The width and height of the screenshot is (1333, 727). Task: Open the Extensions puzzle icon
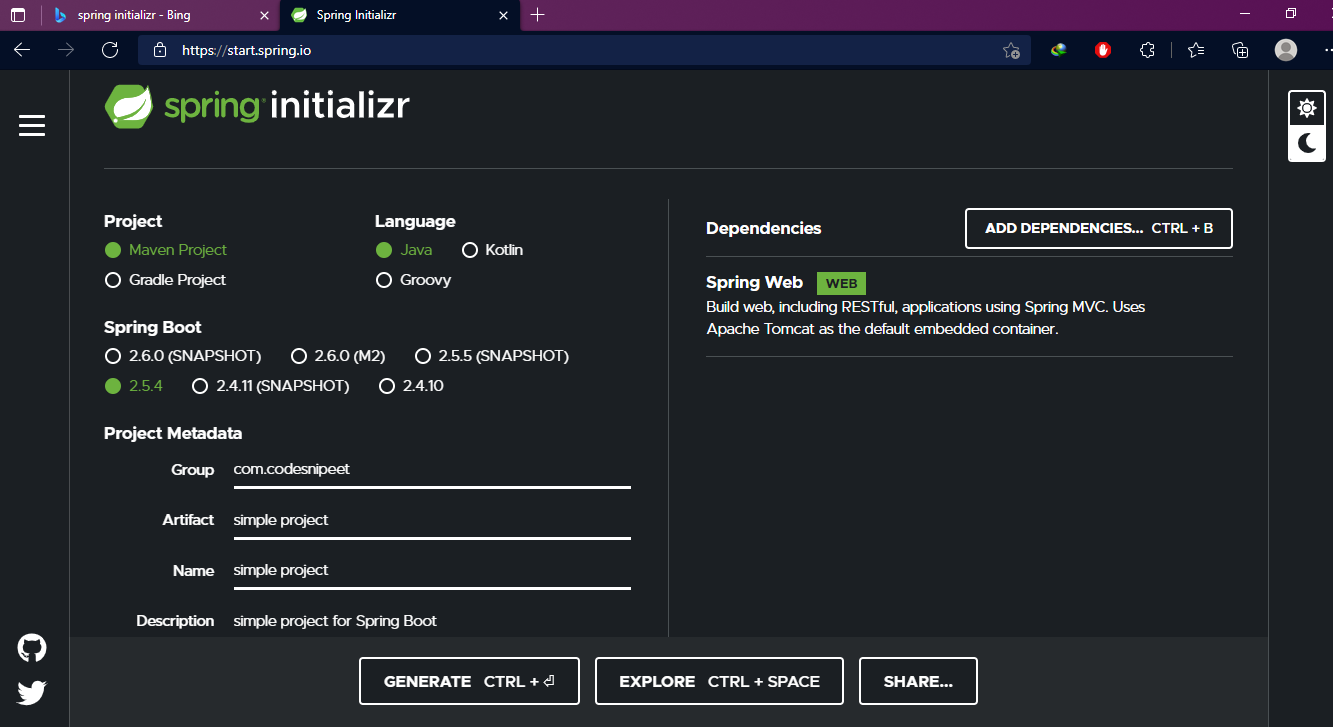(1147, 50)
